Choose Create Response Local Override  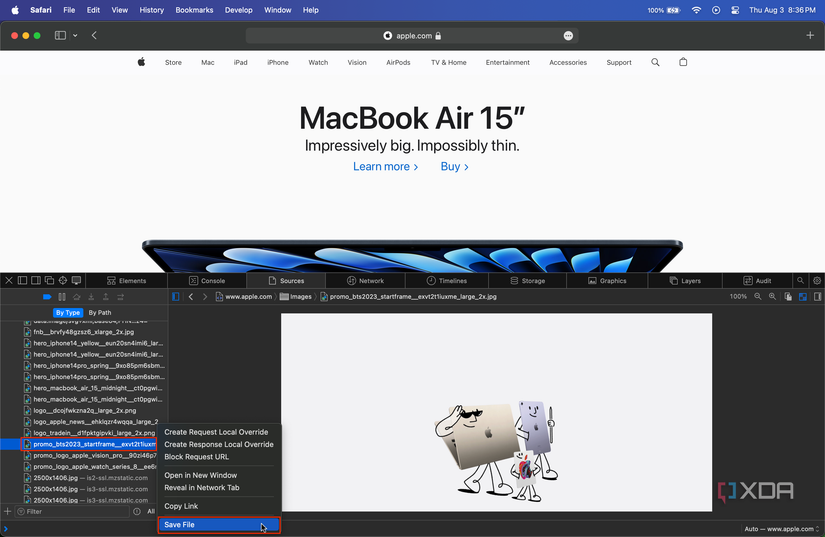(219, 444)
